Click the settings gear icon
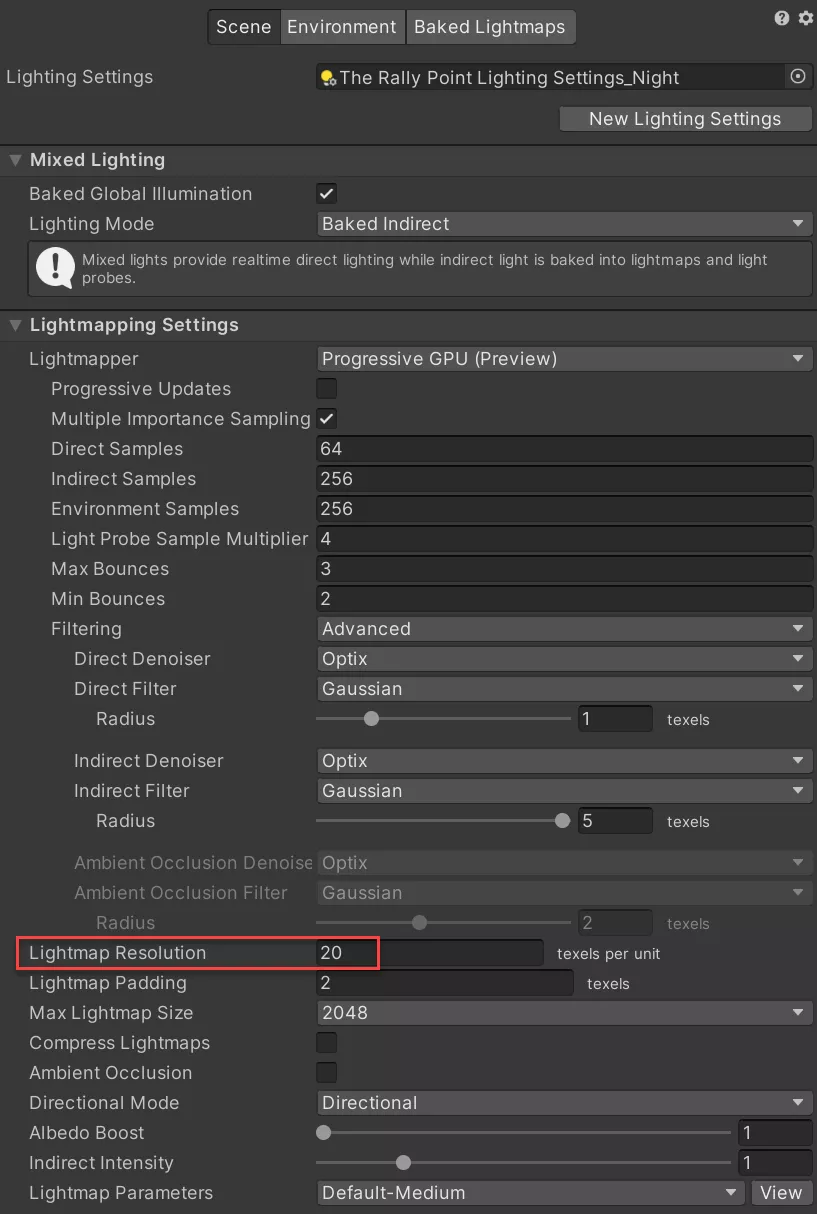817x1214 pixels. [x=805, y=18]
